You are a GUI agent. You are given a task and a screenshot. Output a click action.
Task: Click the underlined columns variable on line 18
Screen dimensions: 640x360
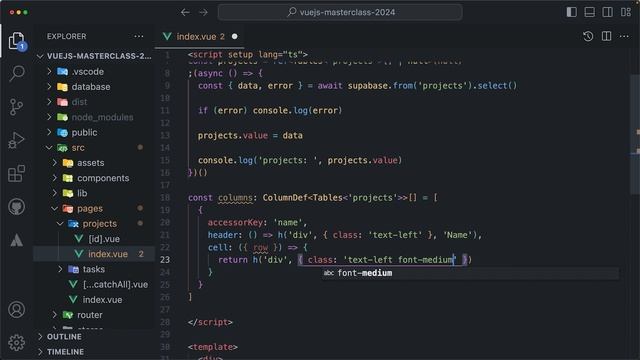pos(235,198)
